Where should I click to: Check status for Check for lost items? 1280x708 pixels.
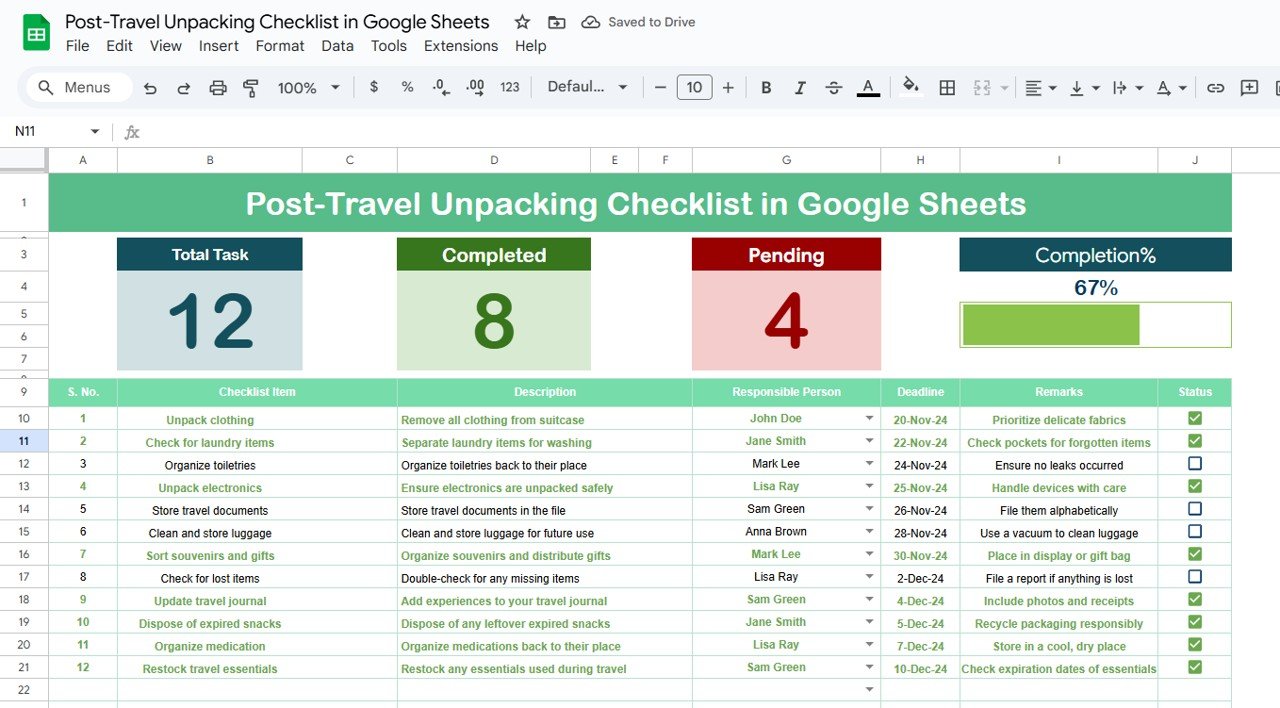[x=1194, y=577]
